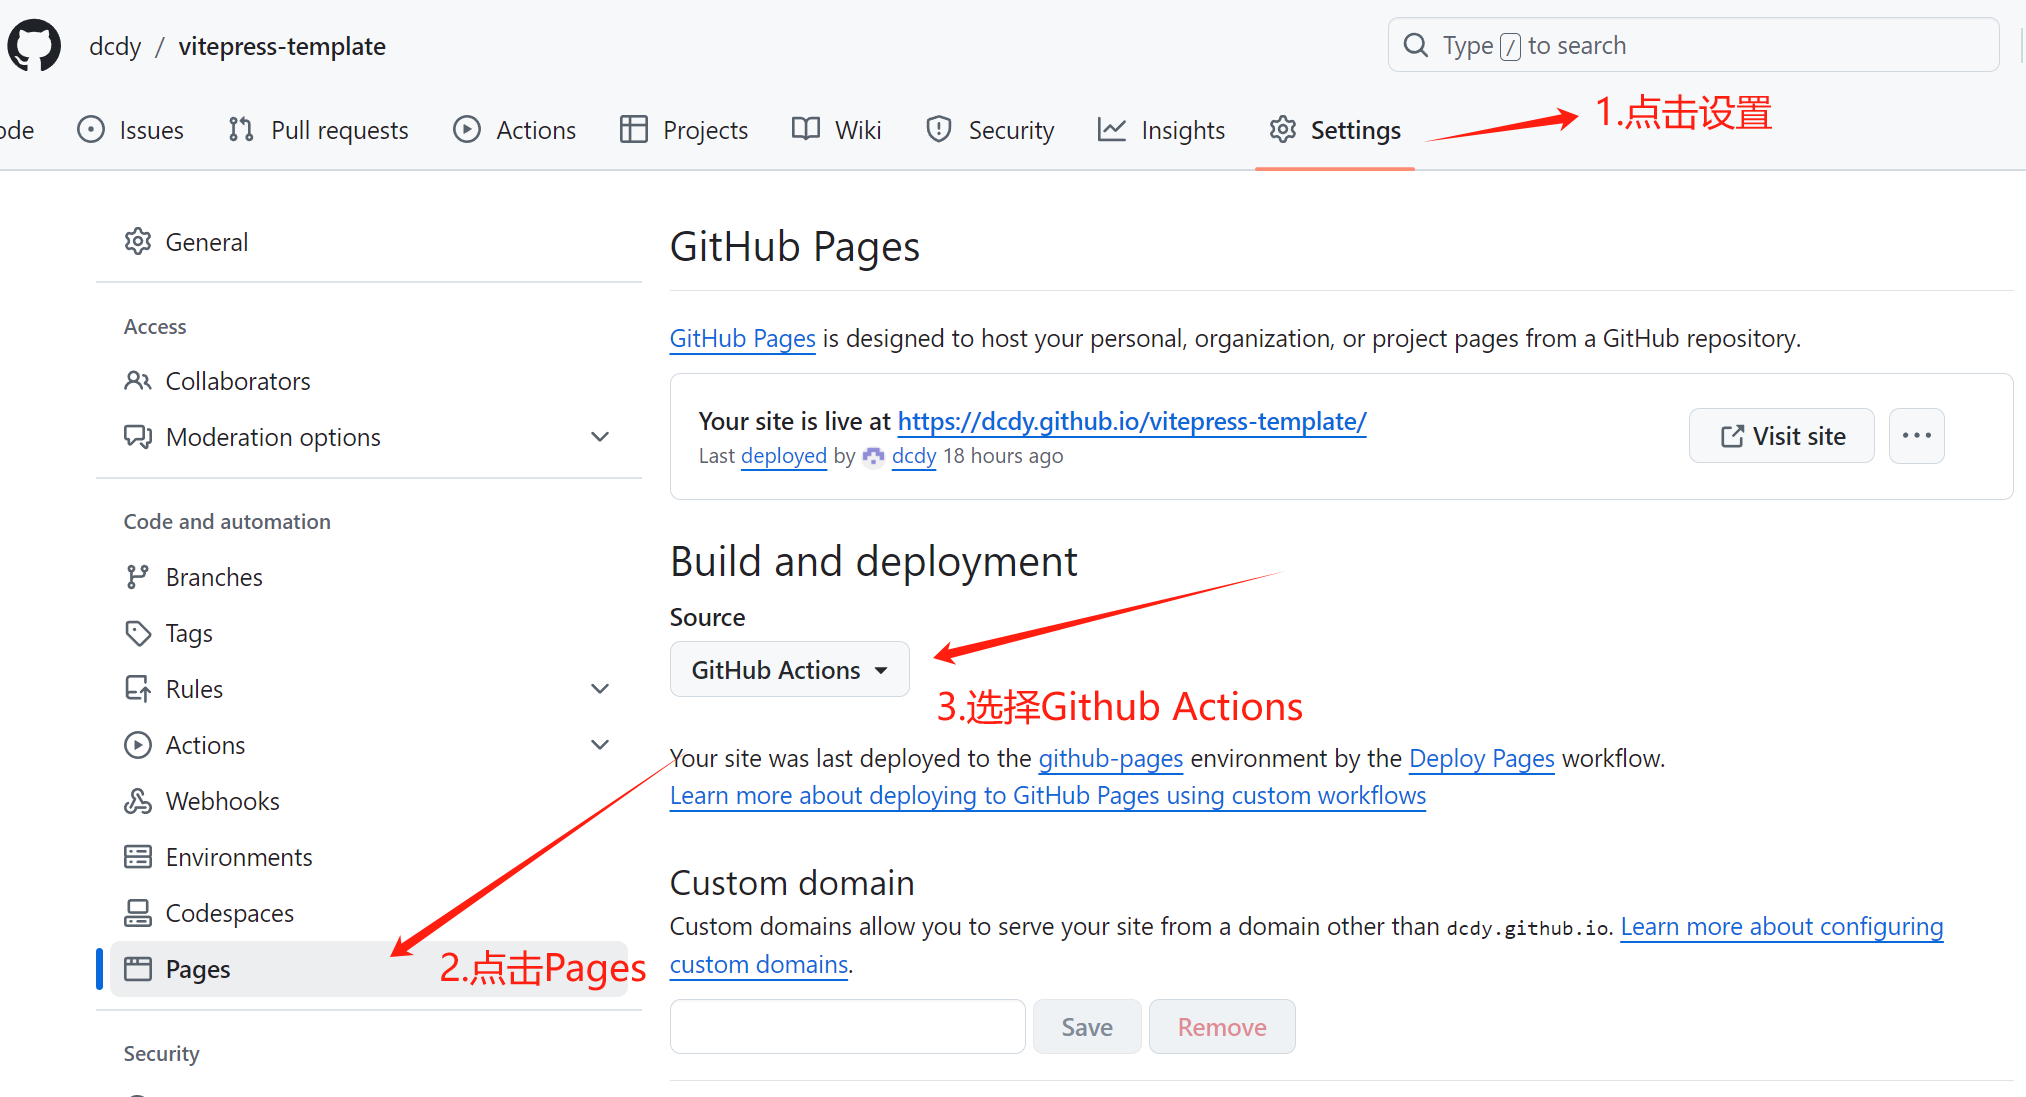Click the Pages browser icon in sidebar

pyautogui.click(x=138, y=969)
